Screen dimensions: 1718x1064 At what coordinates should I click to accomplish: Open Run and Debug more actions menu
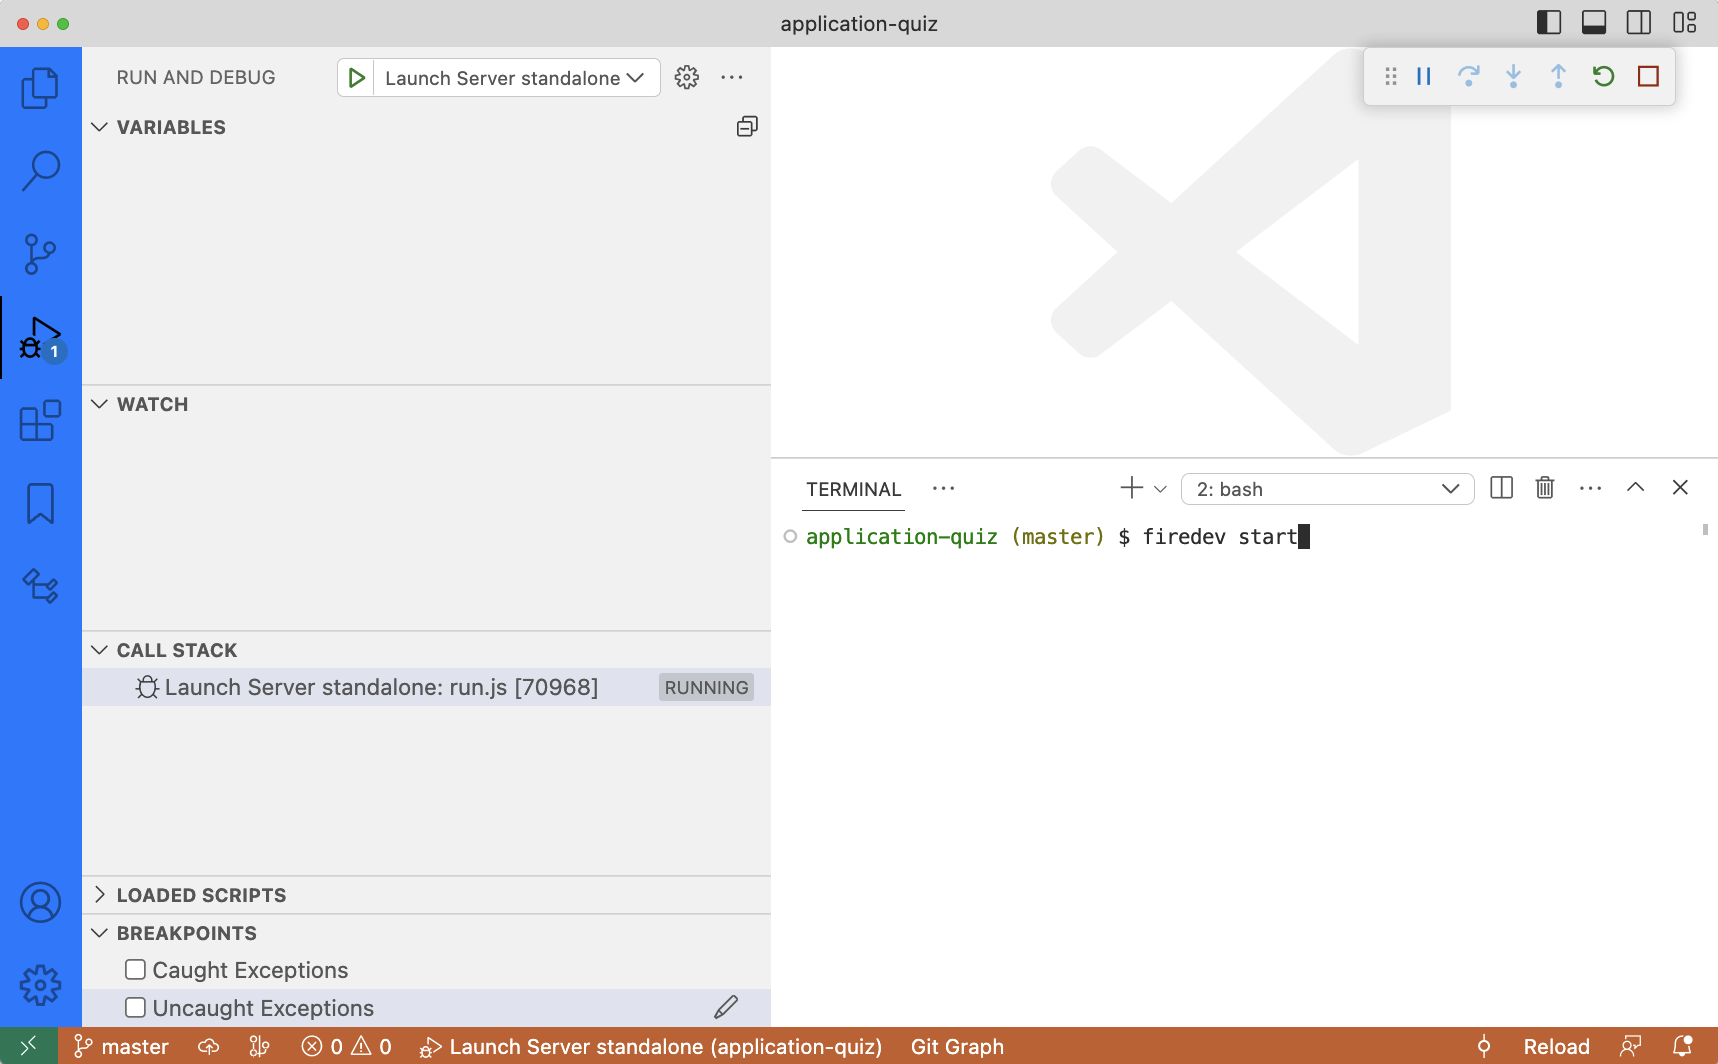pos(732,77)
